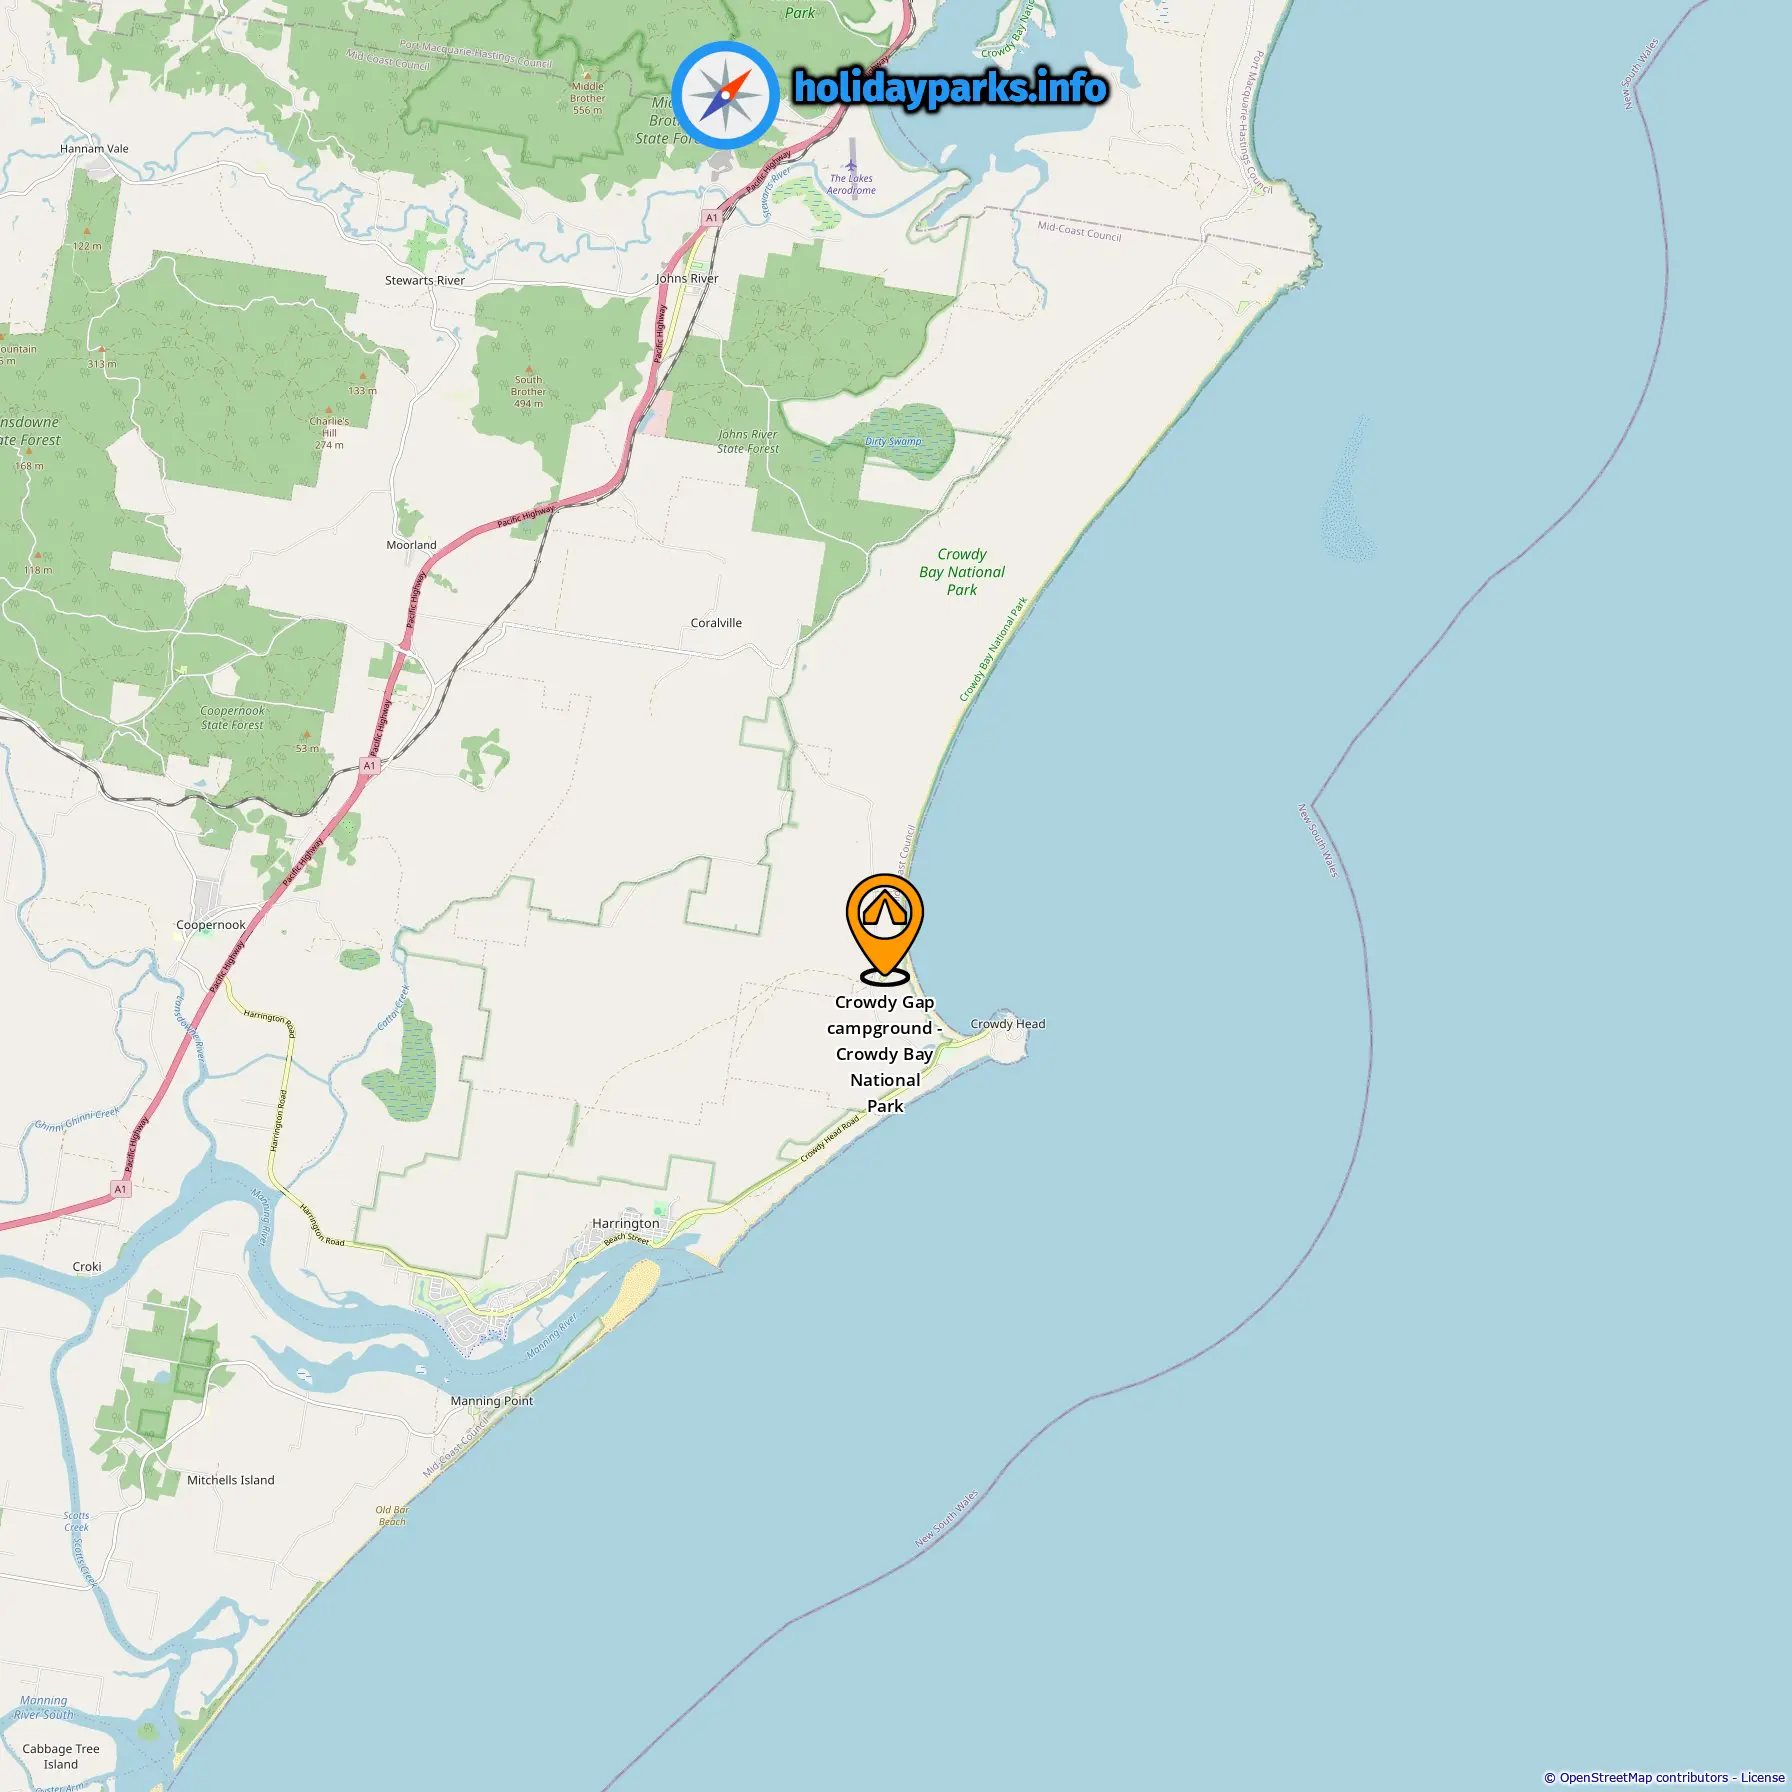Click the Middle Brother peak marker

(588, 75)
